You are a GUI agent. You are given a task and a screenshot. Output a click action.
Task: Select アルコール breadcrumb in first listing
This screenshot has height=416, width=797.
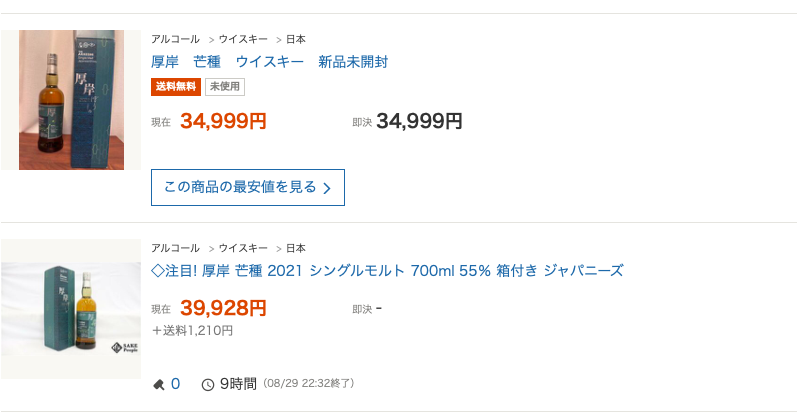pyautogui.click(x=175, y=39)
